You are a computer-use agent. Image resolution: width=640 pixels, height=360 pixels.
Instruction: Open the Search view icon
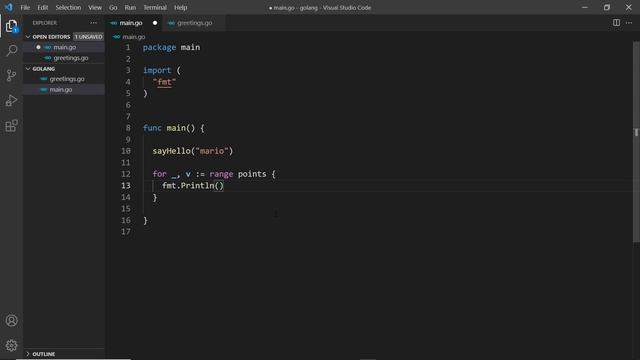(11, 51)
